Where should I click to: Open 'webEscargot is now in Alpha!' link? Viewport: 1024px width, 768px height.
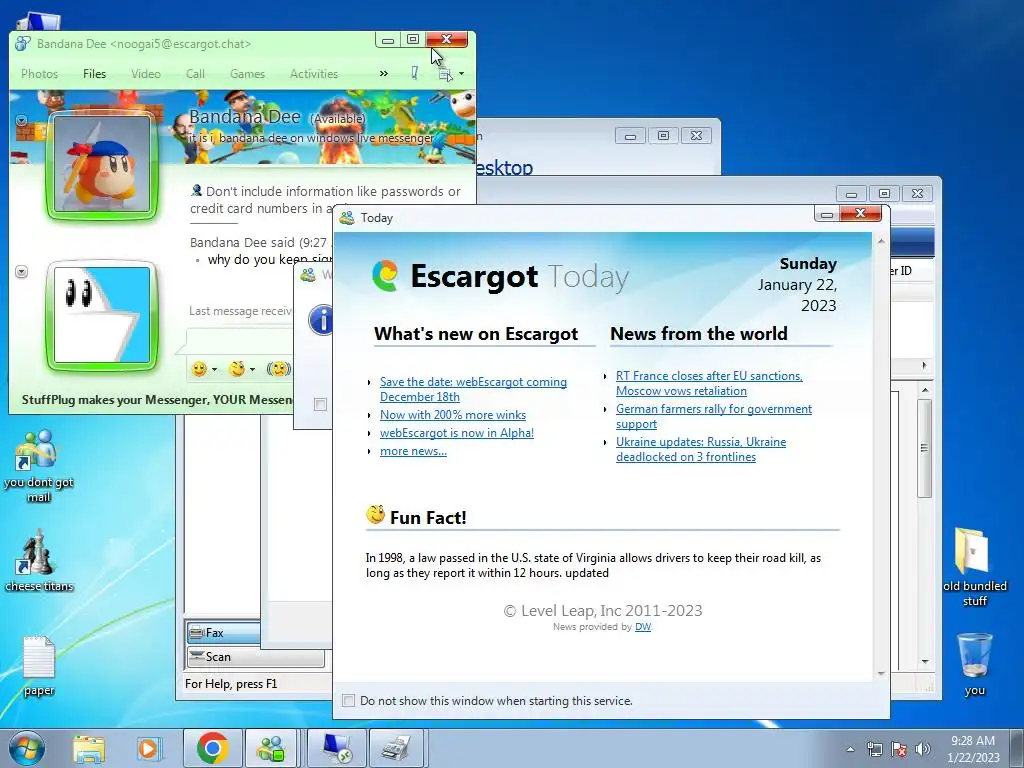click(456, 433)
